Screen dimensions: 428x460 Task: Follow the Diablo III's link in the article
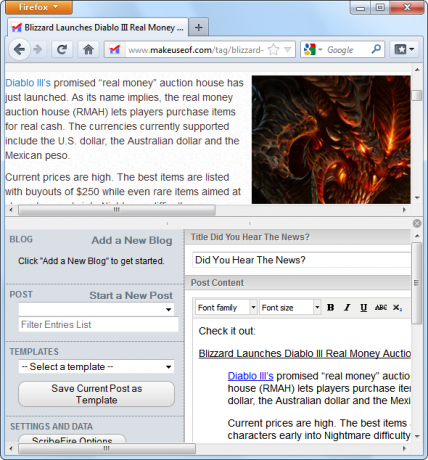pyautogui.click(x=28, y=83)
